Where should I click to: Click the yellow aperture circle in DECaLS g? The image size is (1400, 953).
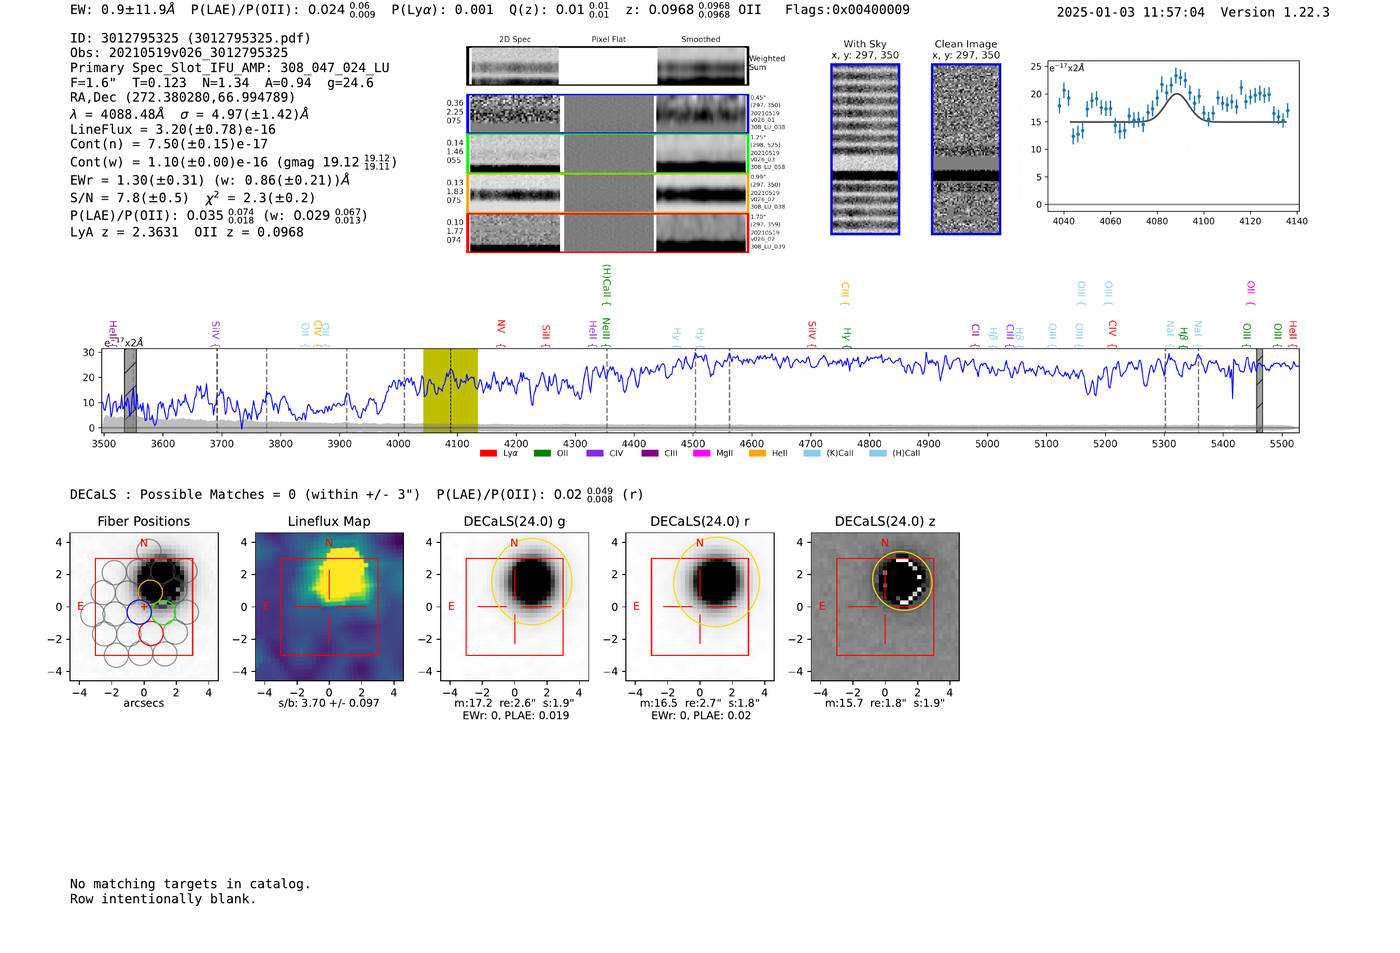[532, 582]
